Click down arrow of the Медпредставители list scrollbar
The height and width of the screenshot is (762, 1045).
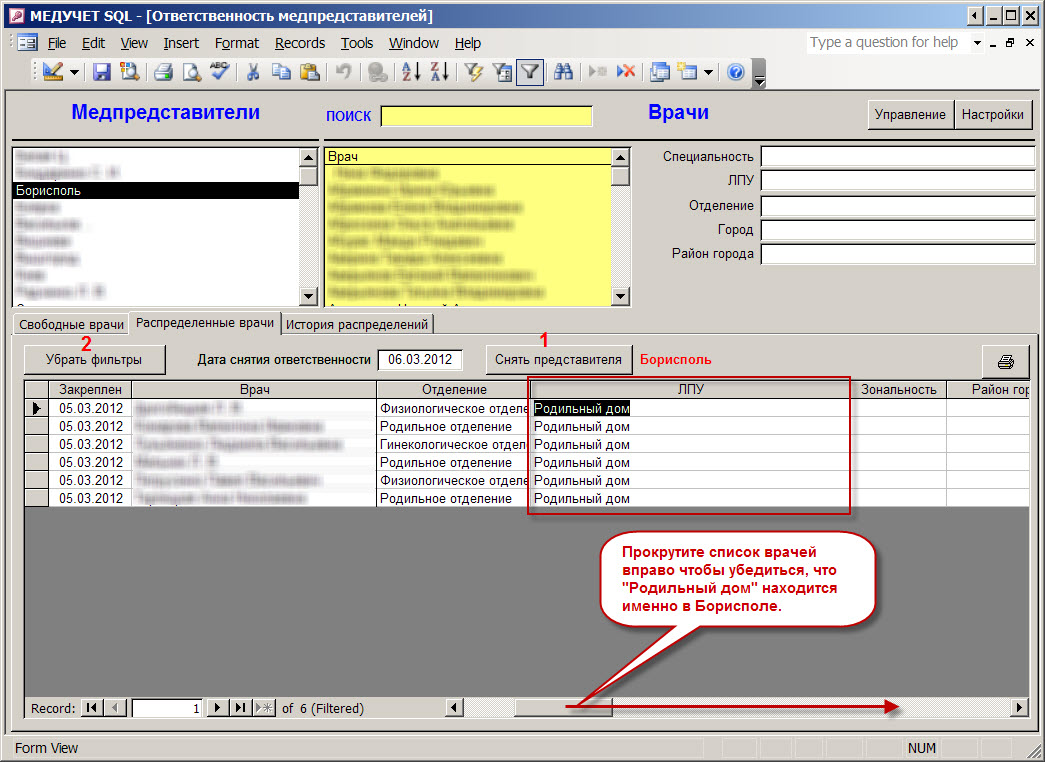point(308,296)
